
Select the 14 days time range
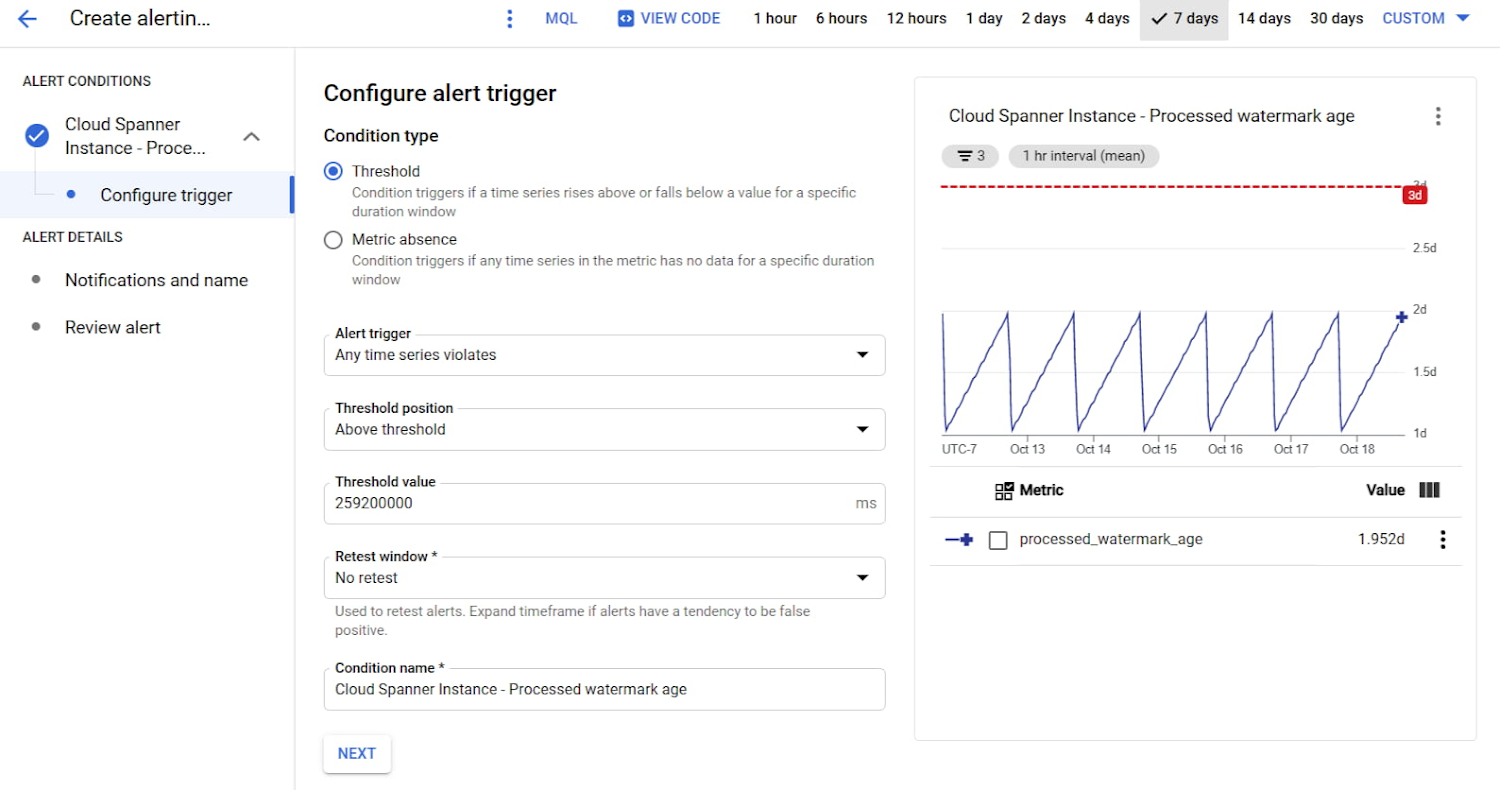coord(1264,18)
